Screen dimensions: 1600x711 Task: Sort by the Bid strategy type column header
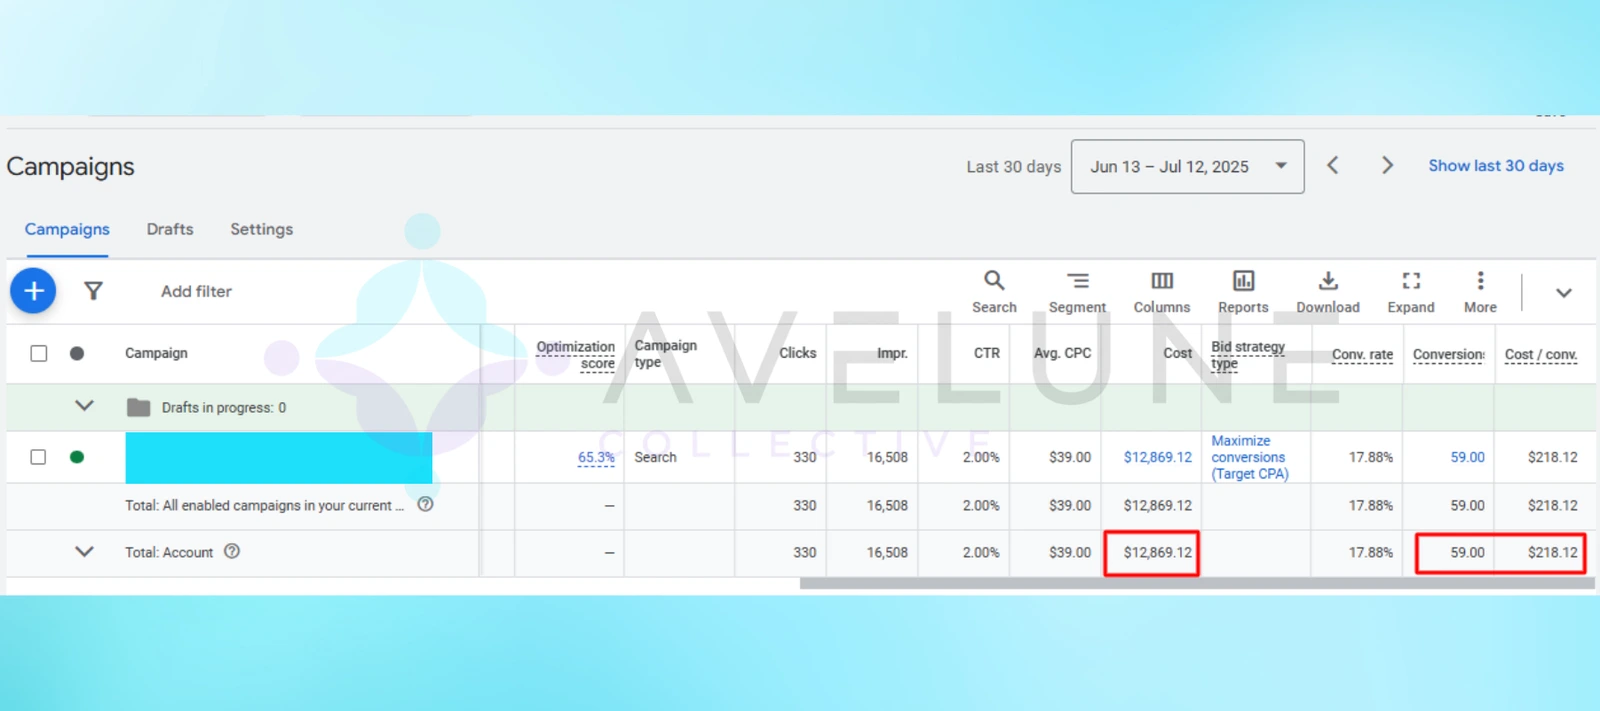pyautogui.click(x=1248, y=354)
